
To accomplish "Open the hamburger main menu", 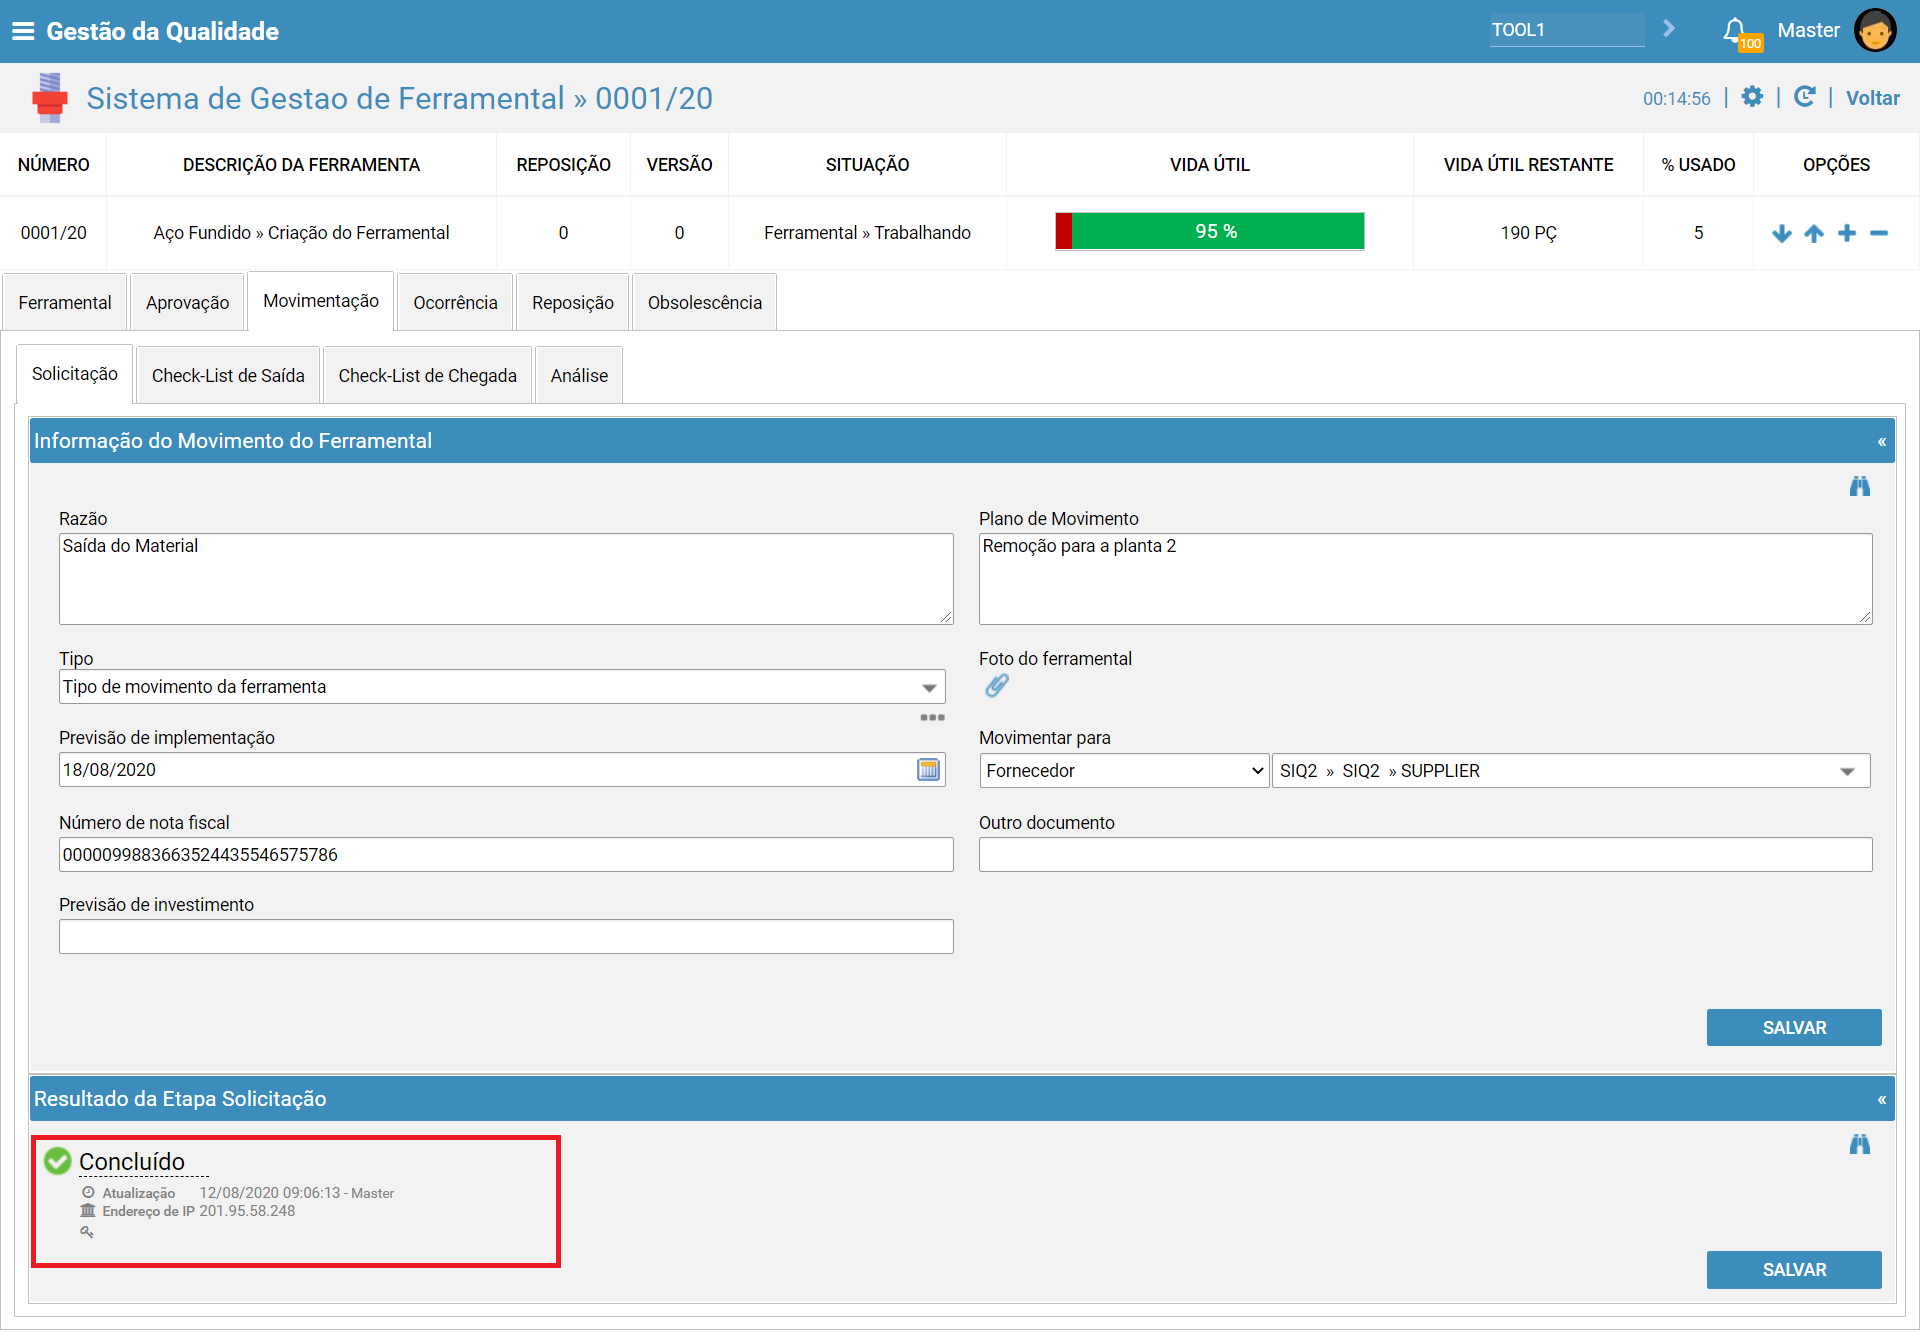I will click(23, 31).
